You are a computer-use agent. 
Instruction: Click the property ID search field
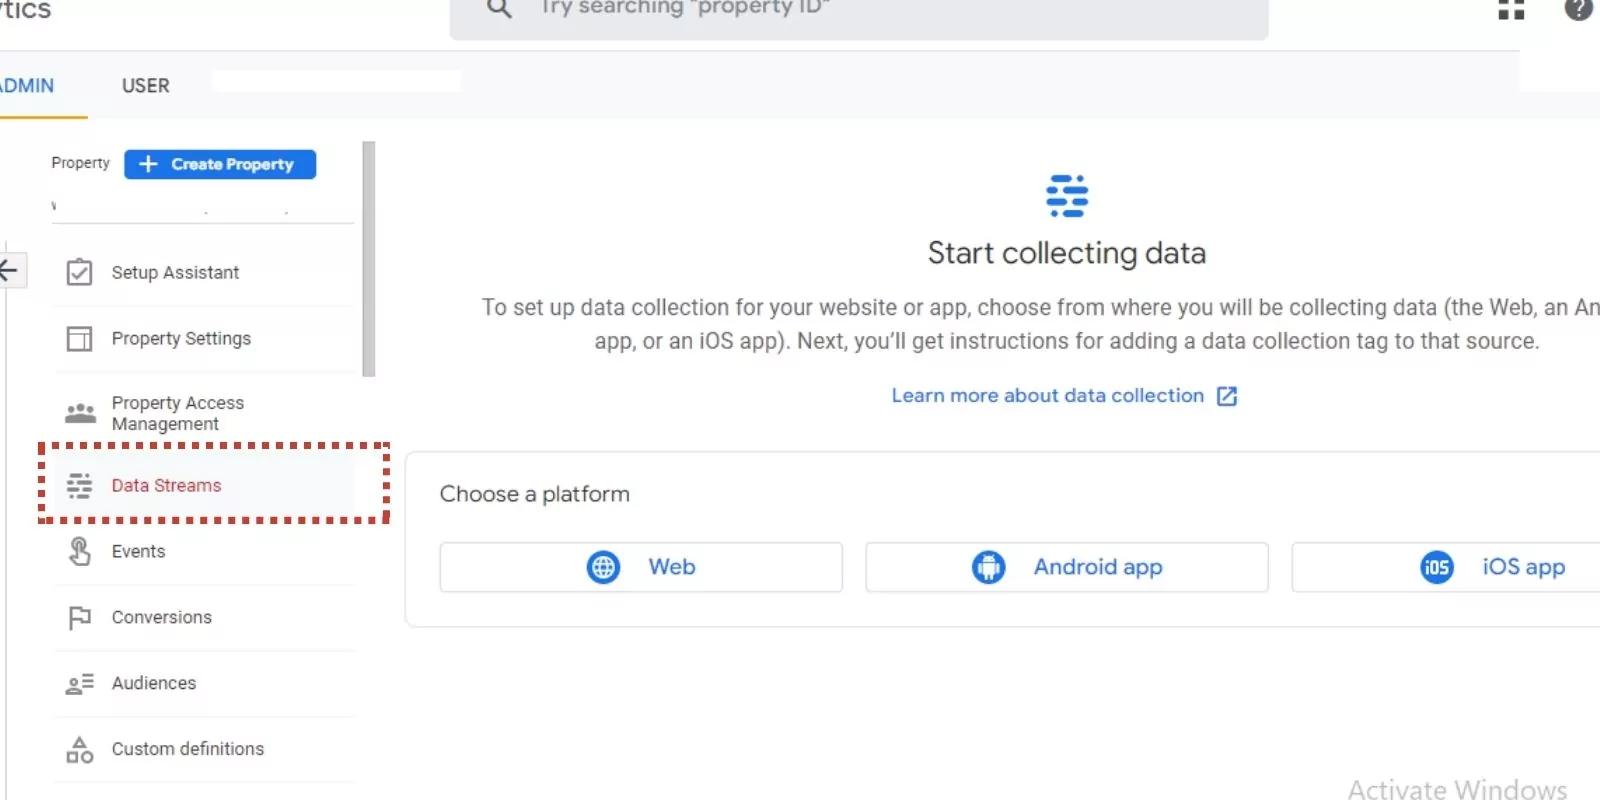pos(858,12)
